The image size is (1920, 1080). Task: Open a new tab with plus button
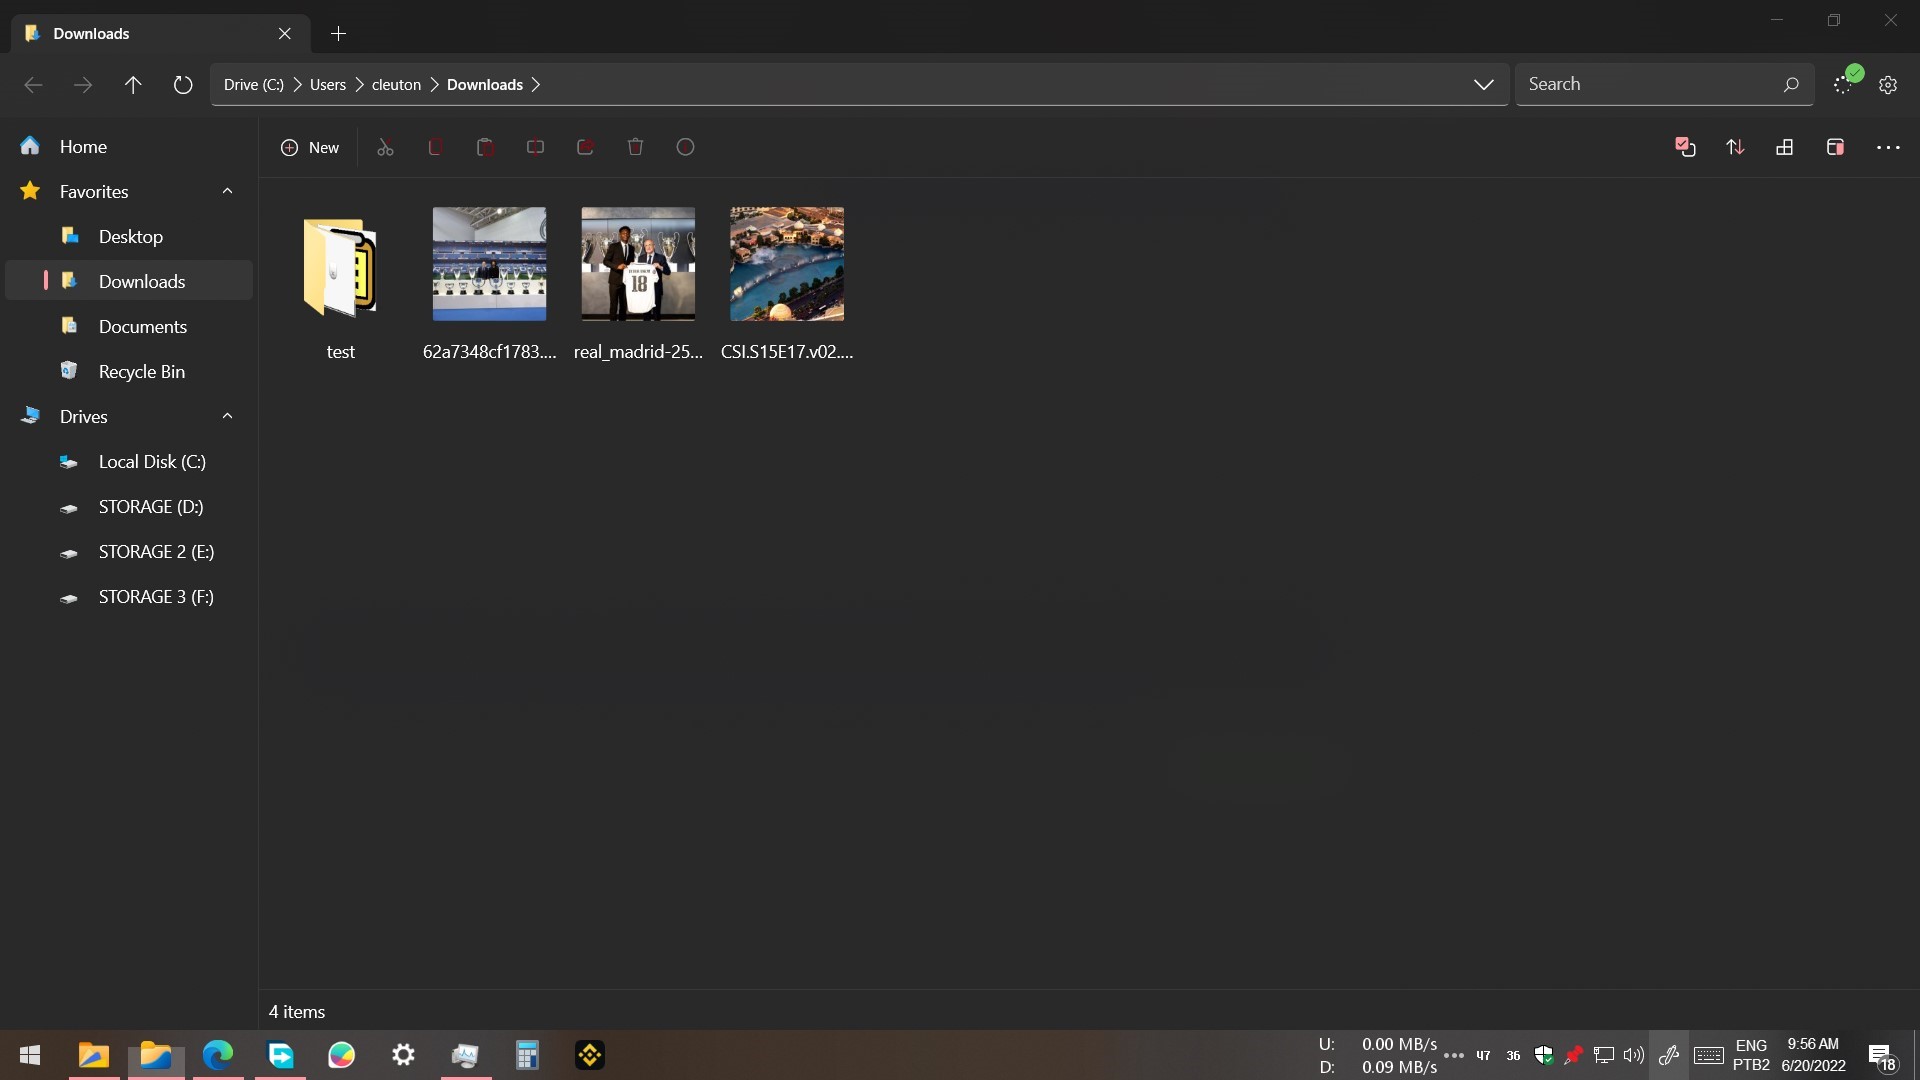(x=338, y=34)
